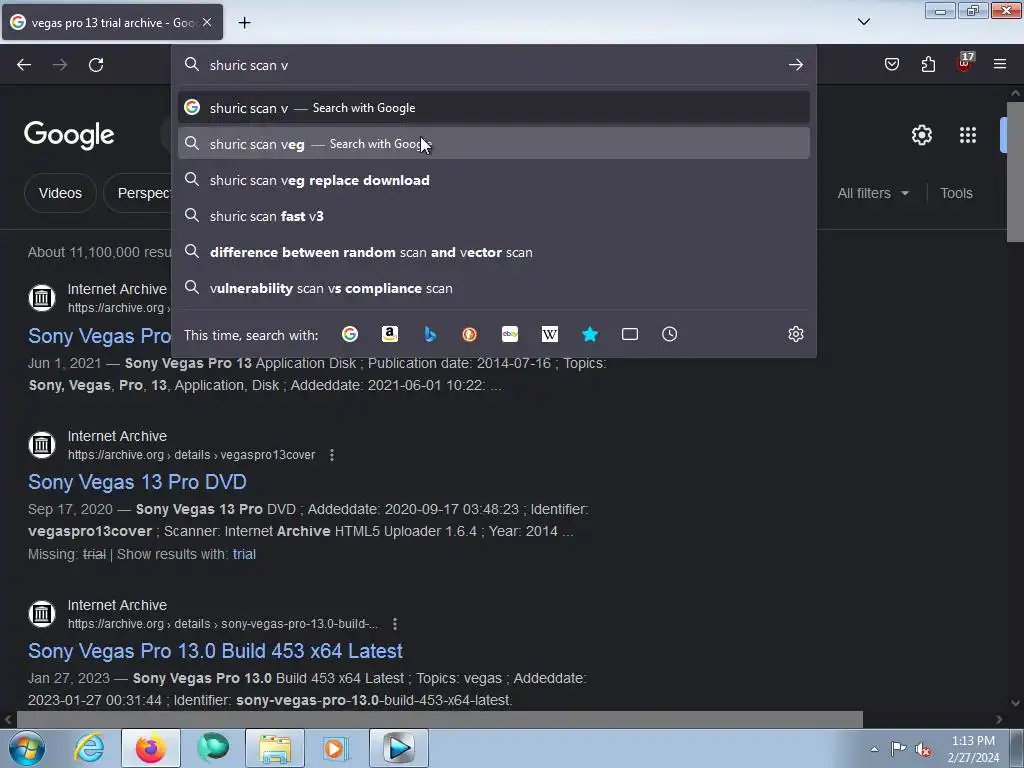Screen dimensions: 1024x768
Task: Open the Extensions puzzle icon
Action: pyautogui.click(x=928, y=64)
